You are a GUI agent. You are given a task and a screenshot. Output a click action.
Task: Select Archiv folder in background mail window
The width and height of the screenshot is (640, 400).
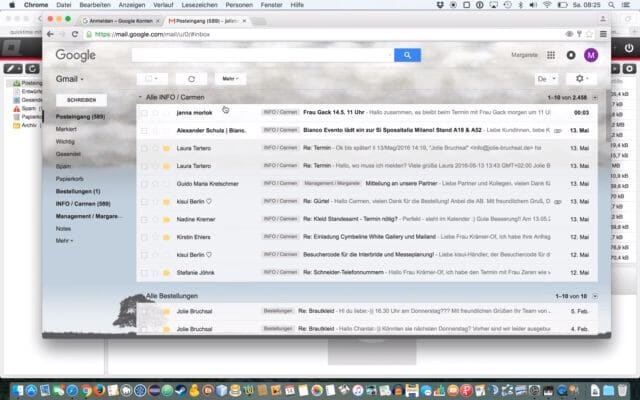[25, 125]
